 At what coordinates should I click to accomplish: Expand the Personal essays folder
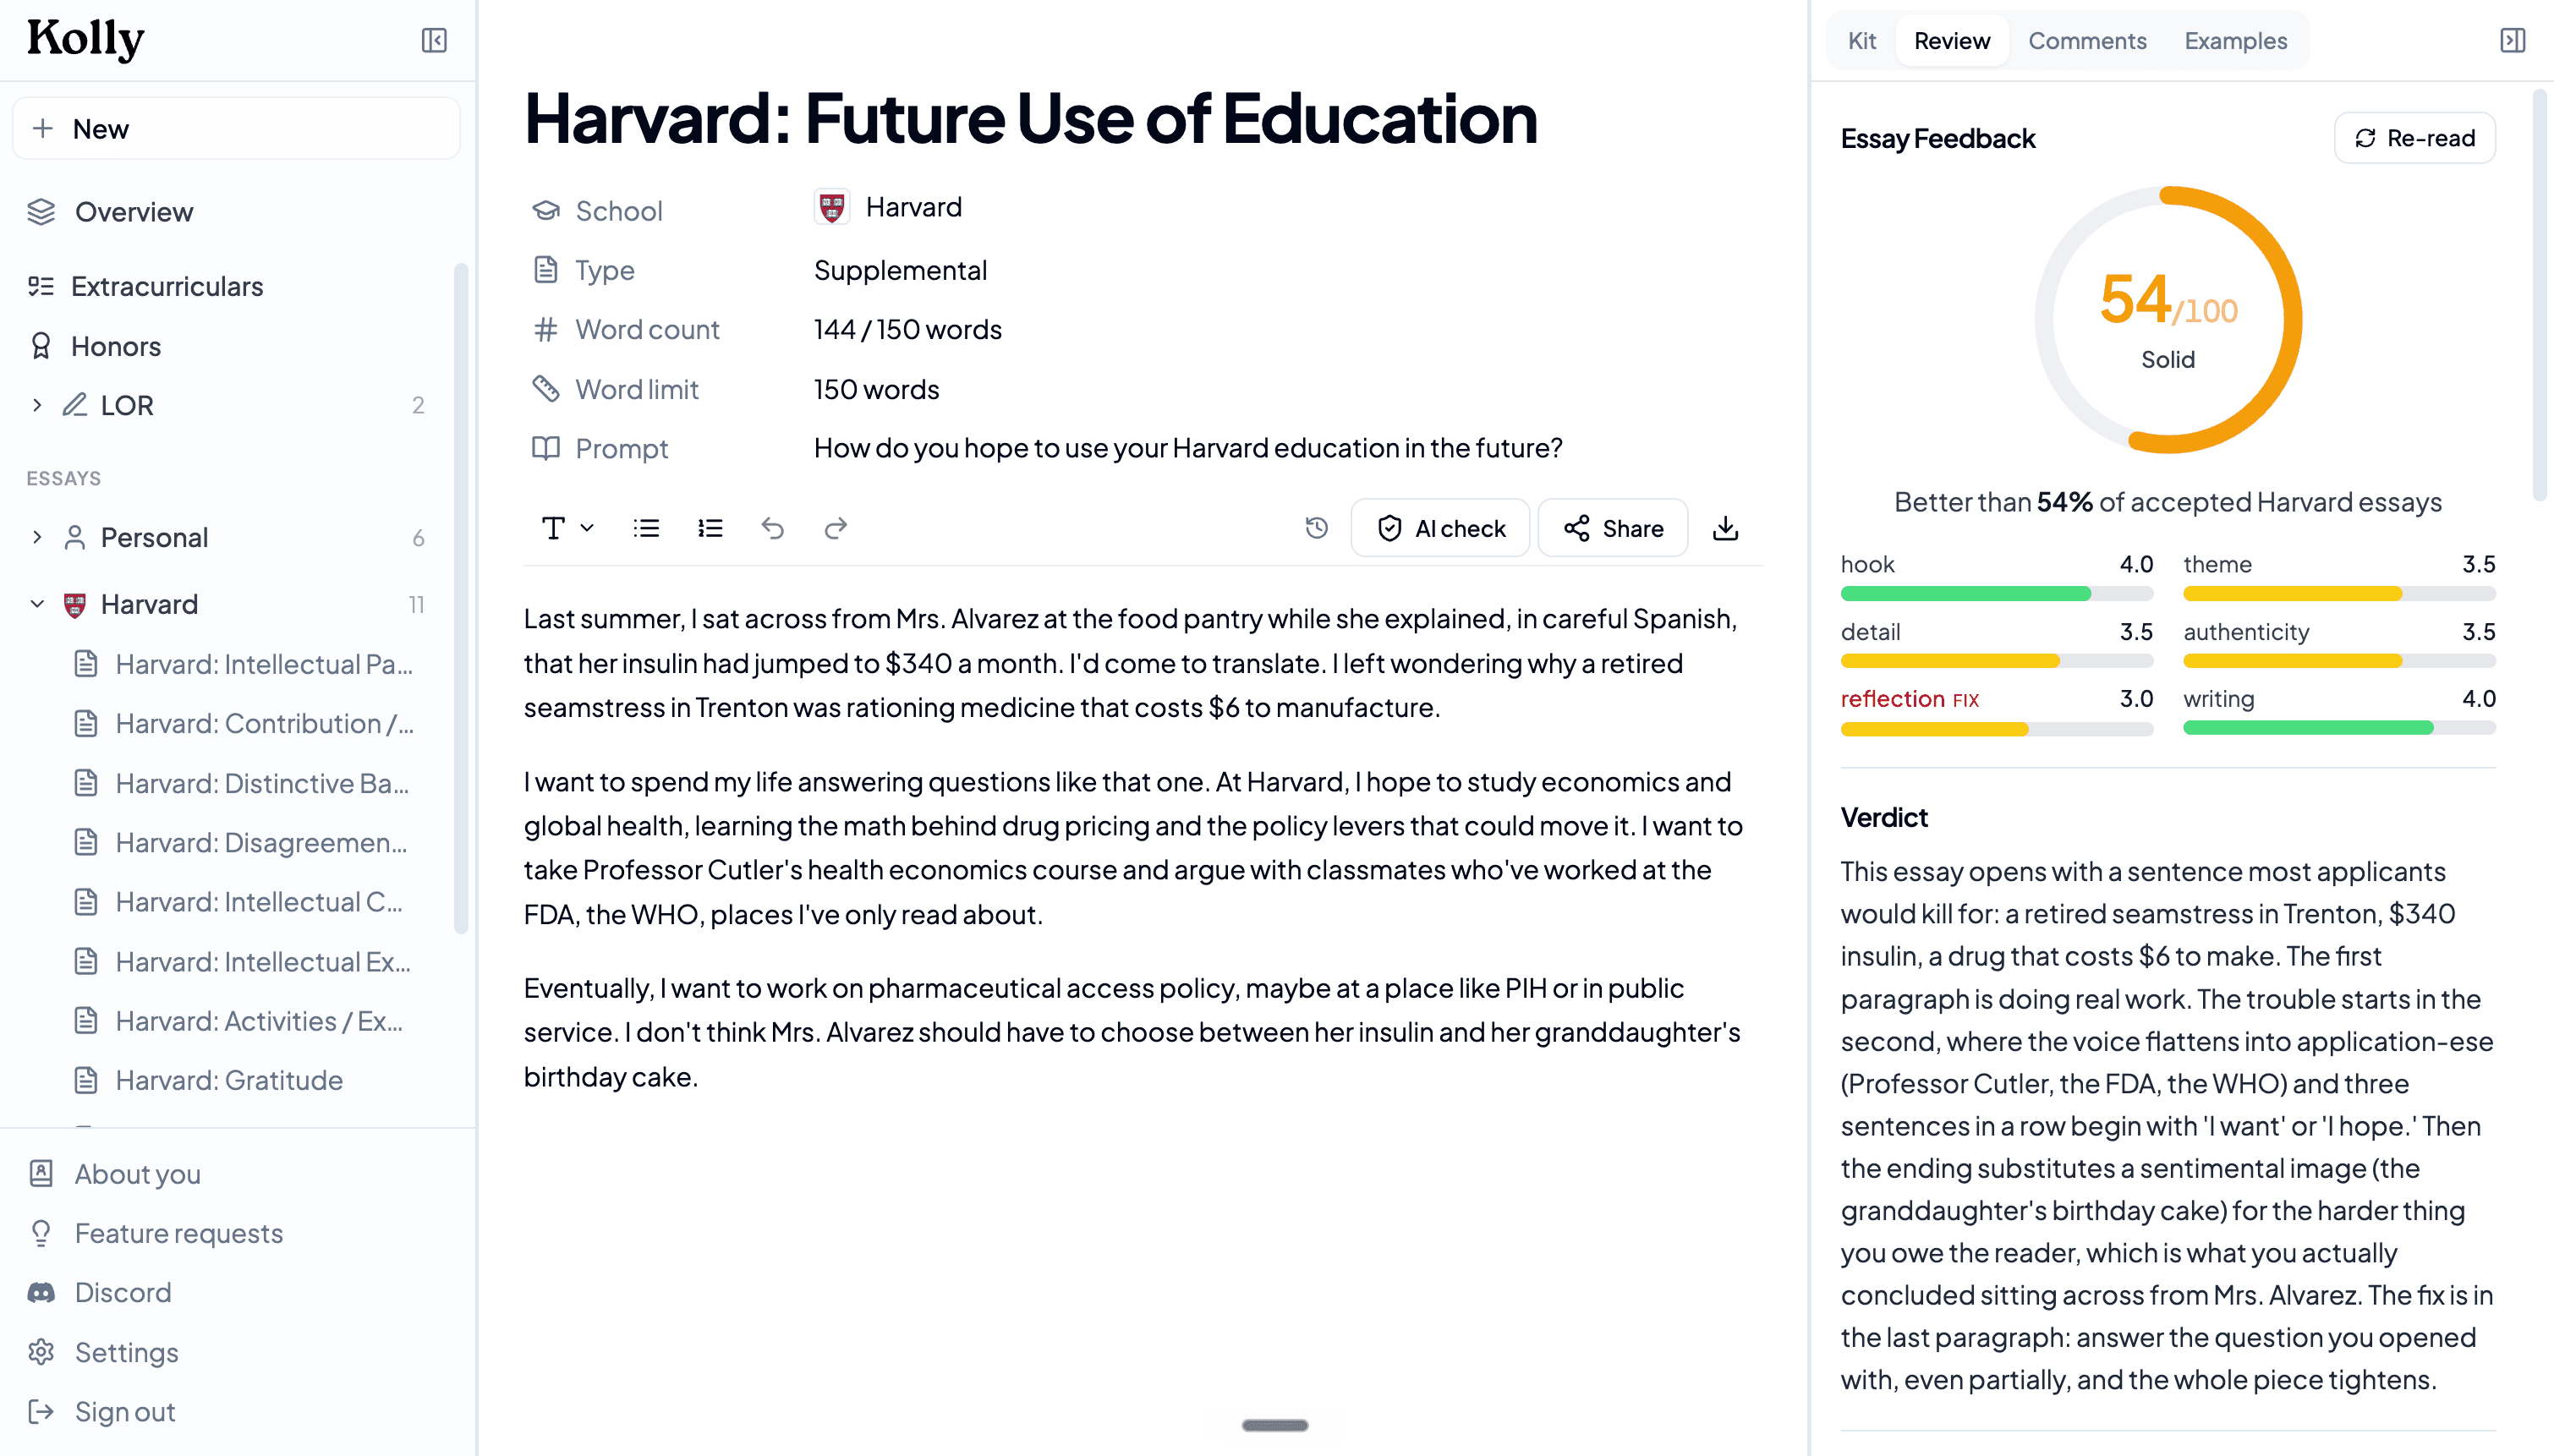37,537
